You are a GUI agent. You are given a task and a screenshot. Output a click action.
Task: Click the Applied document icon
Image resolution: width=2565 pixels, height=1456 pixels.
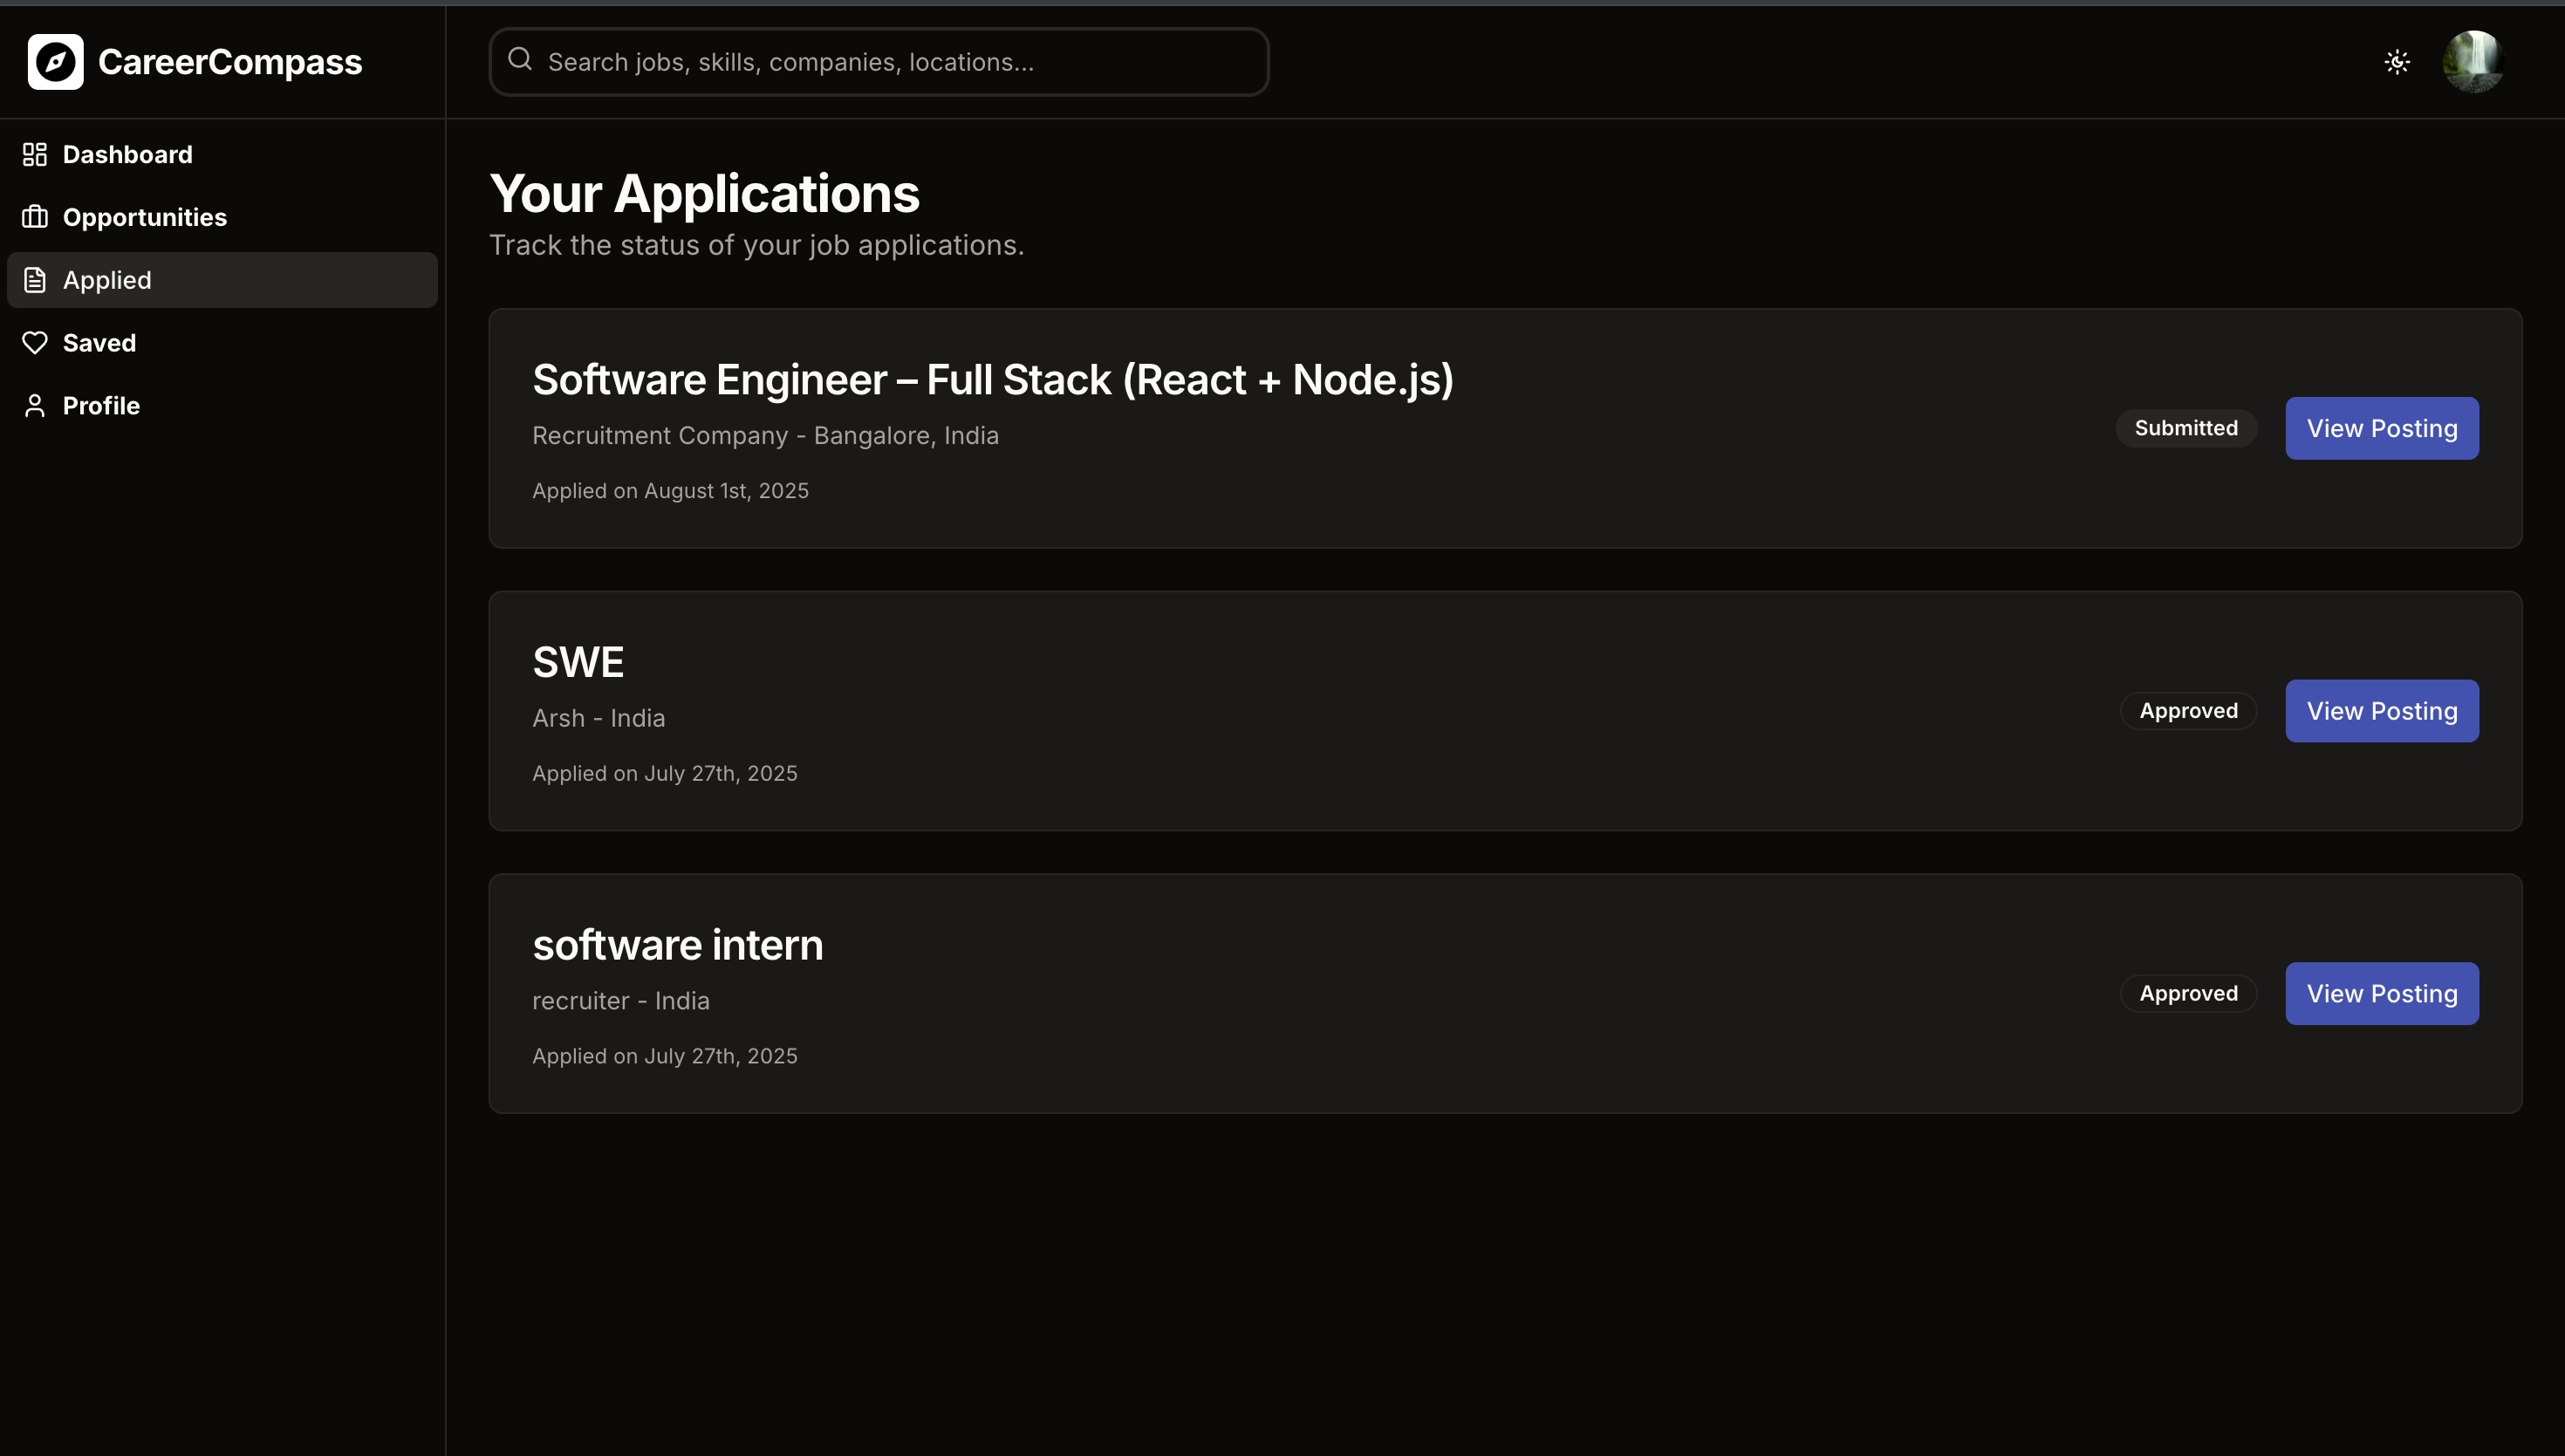click(35, 280)
